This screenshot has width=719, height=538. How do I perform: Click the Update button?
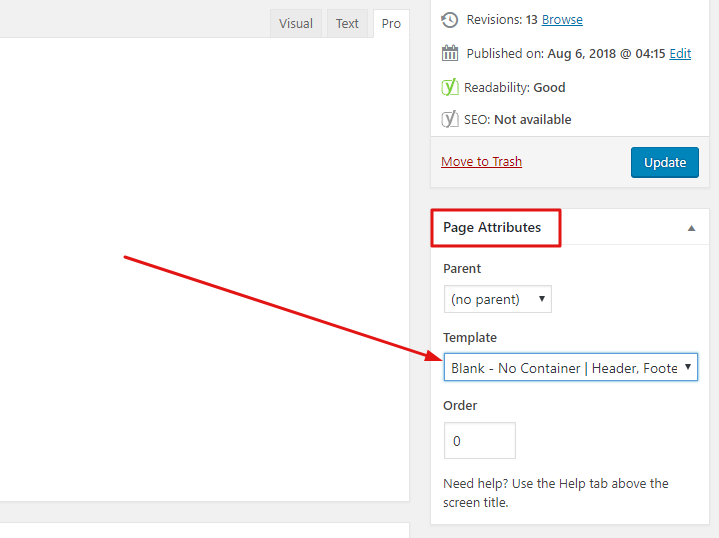coord(664,162)
